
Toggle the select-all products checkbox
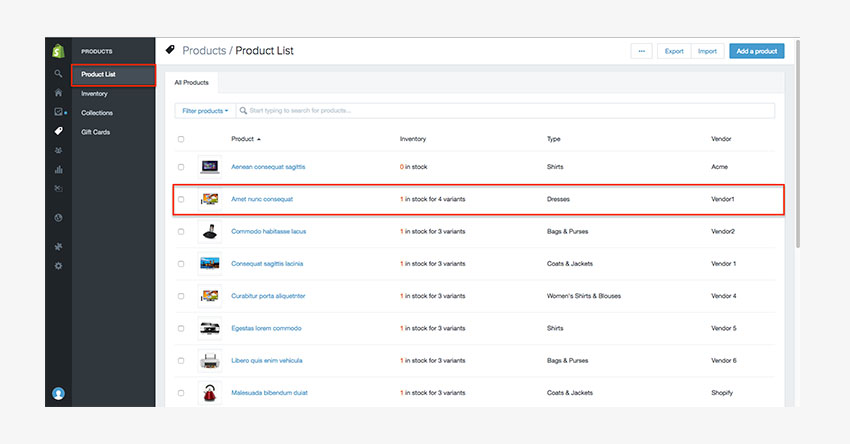click(x=181, y=139)
